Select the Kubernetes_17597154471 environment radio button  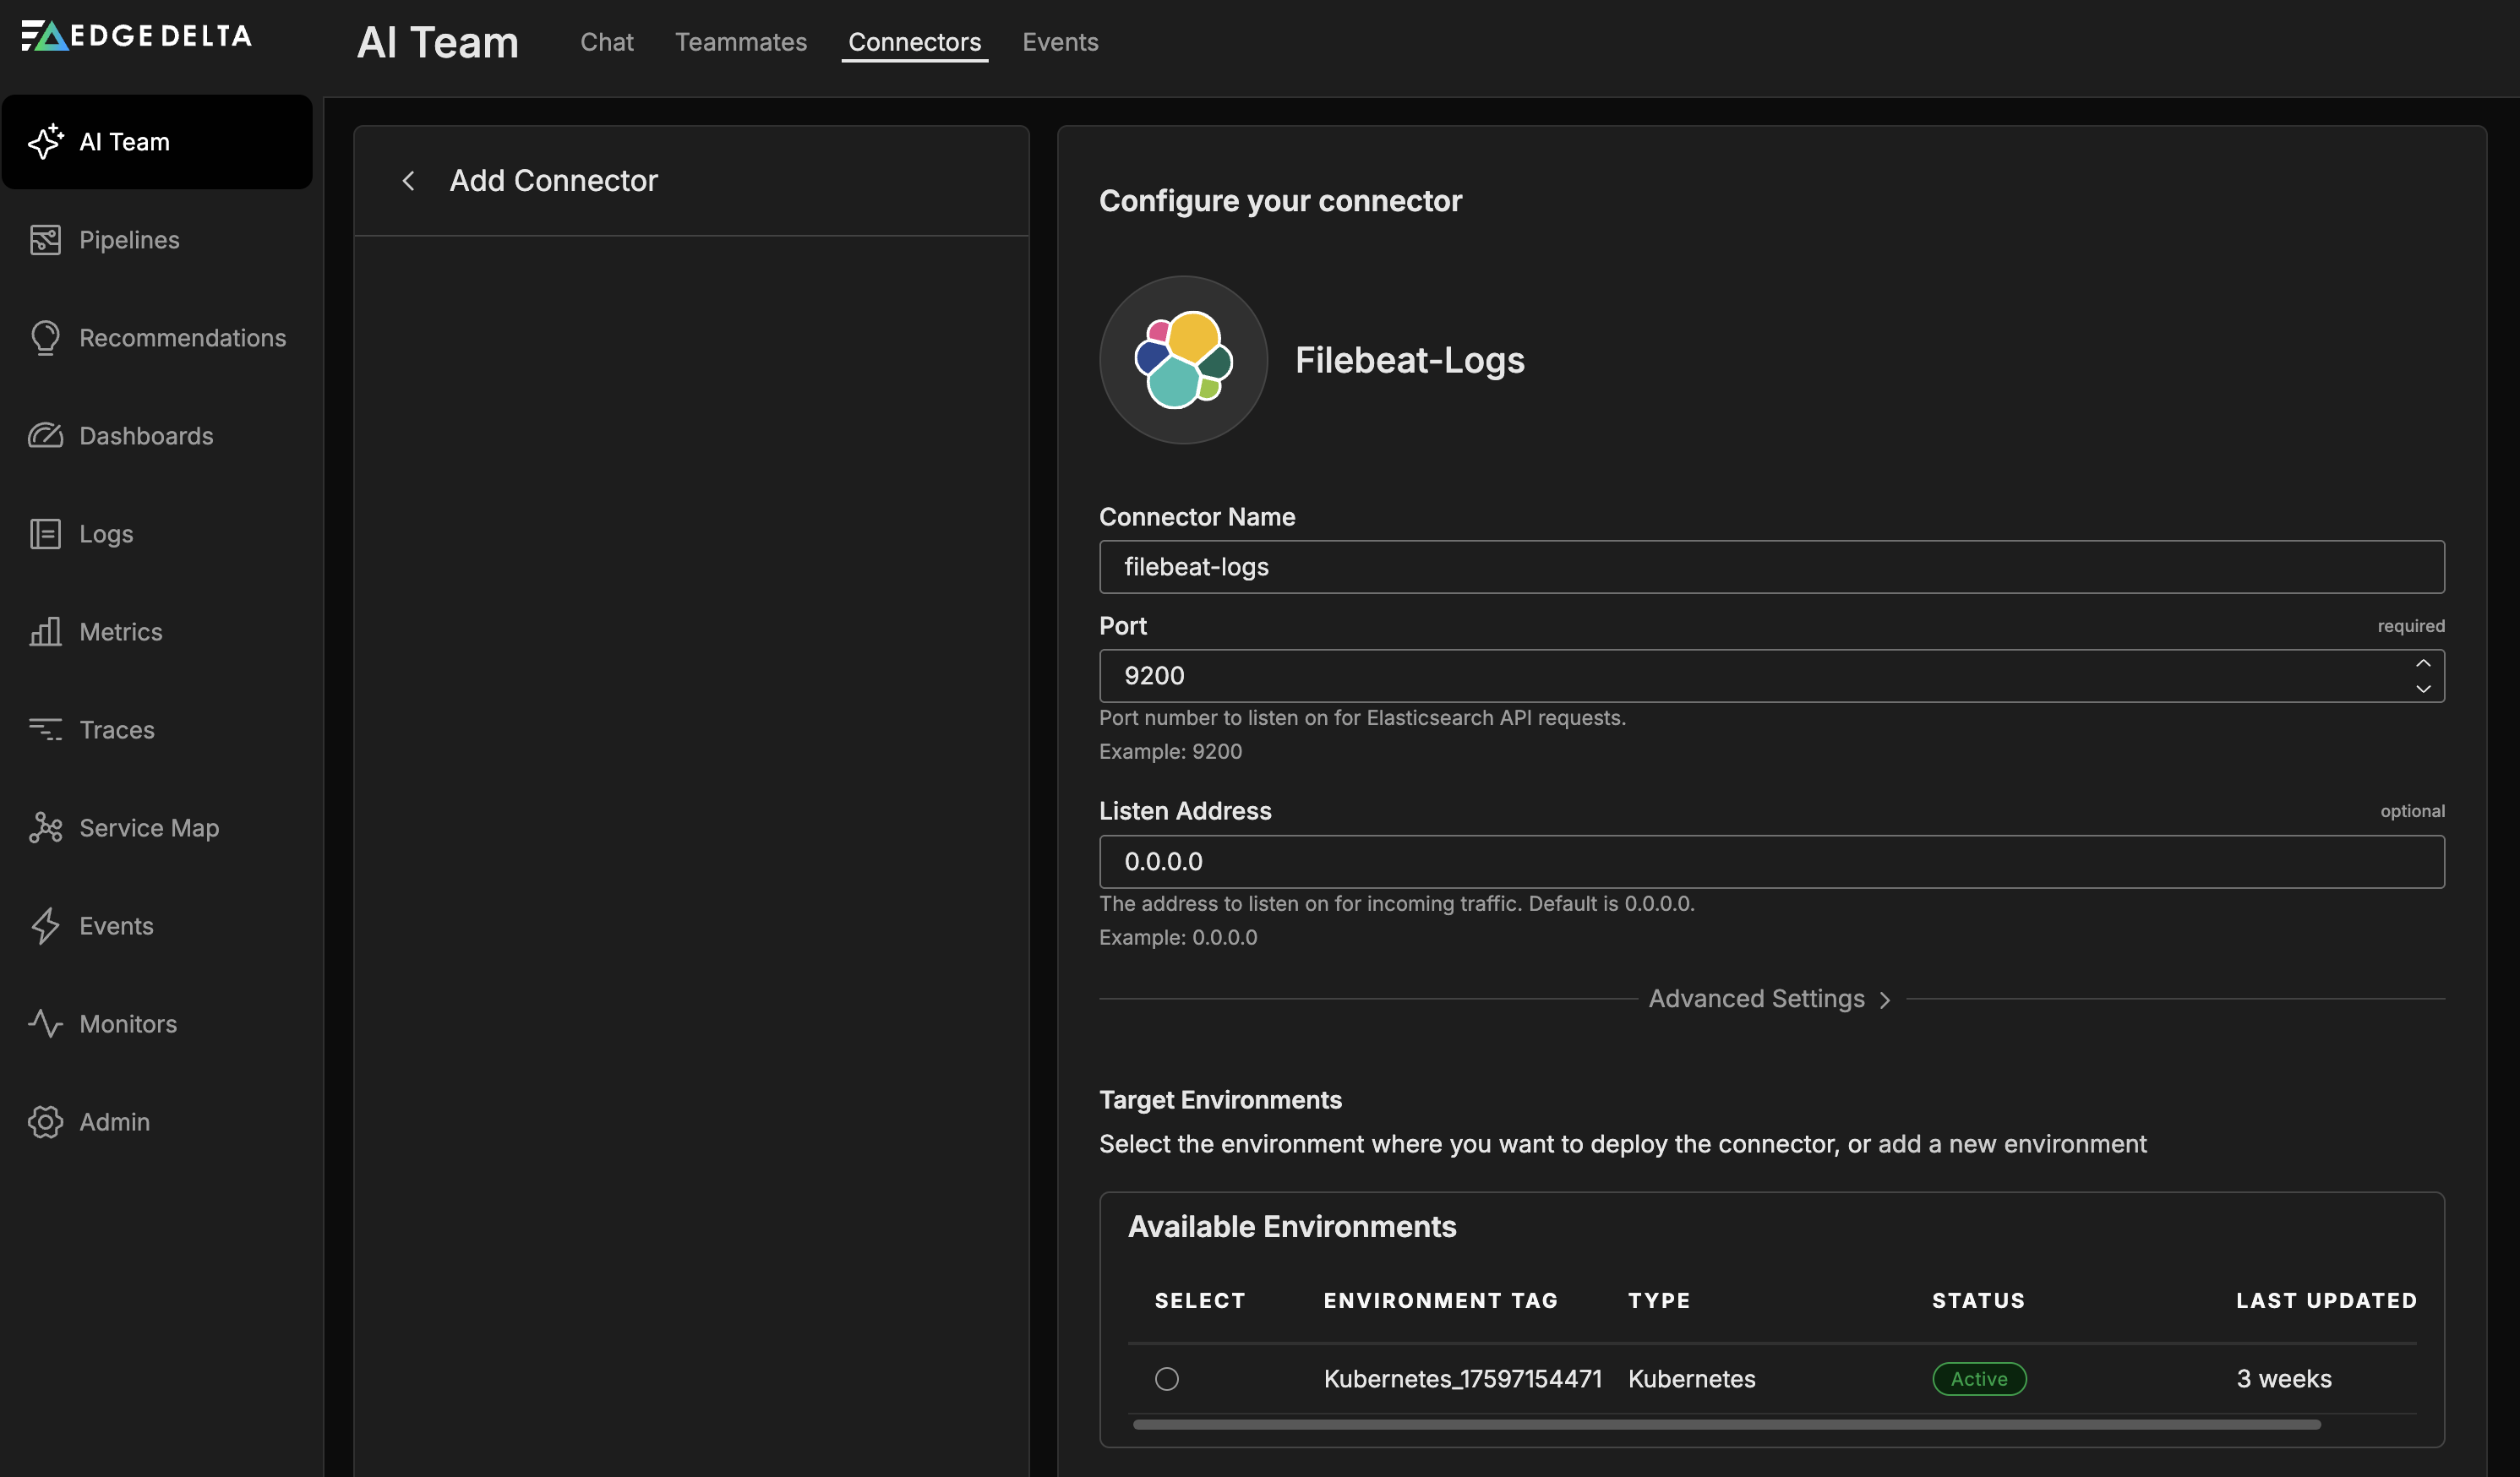[1167, 1378]
